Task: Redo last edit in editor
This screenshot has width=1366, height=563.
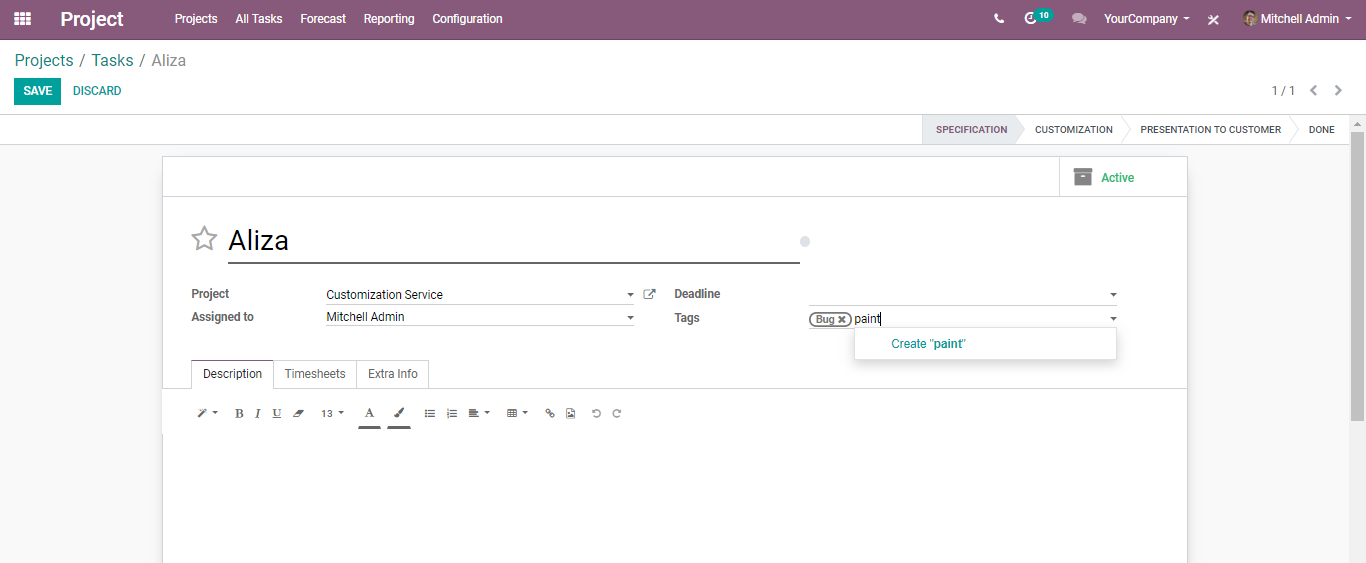Action: click(x=617, y=413)
